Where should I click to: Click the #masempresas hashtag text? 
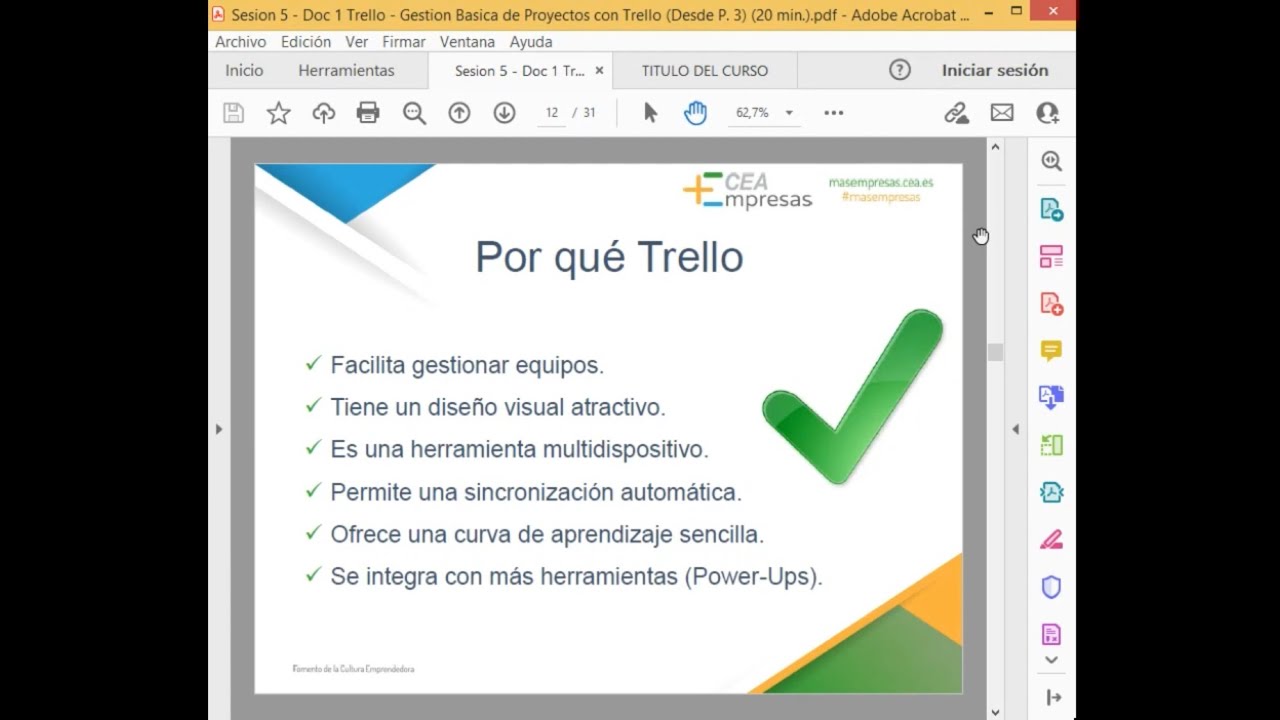pos(881,197)
